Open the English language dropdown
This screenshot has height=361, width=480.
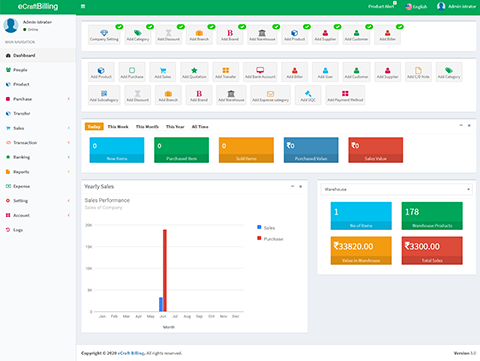pyautogui.click(x=416, y=6)
